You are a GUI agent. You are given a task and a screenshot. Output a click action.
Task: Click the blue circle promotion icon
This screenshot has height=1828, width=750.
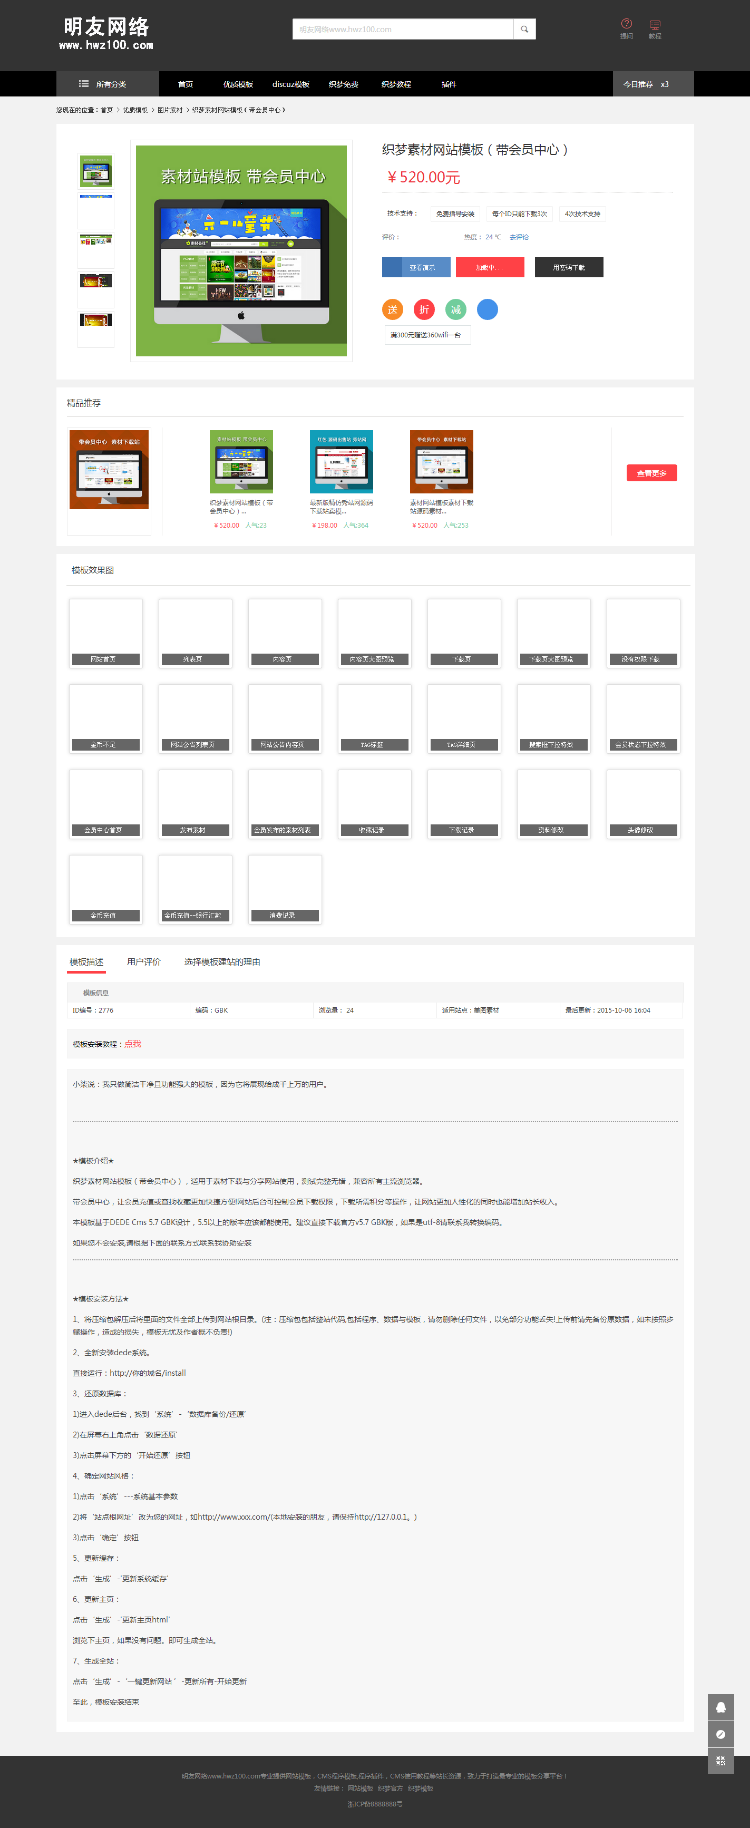(487, 309)
